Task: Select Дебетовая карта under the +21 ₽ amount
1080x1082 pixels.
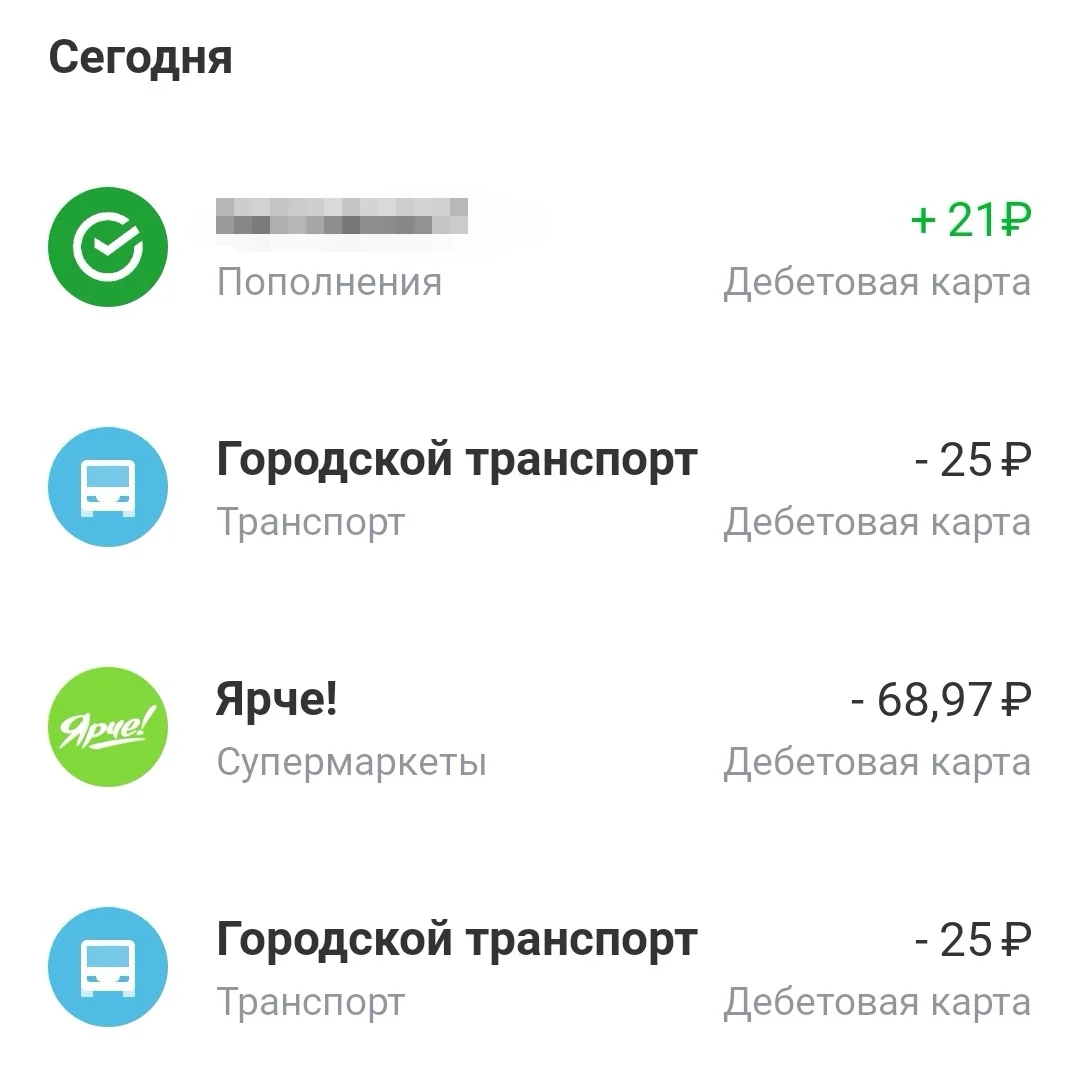Action: 877,282
